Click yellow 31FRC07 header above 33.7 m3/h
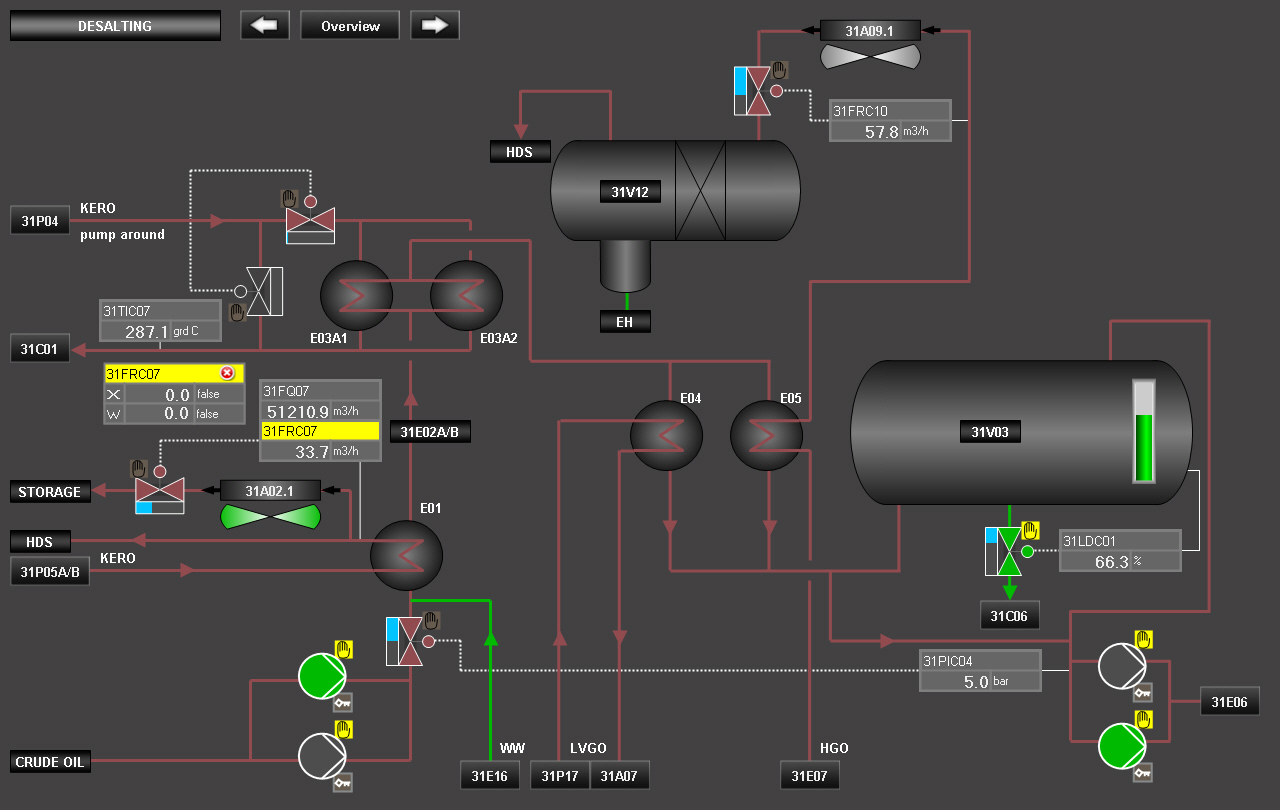This screenshot has width=1280, height=810. pos(320,431)
